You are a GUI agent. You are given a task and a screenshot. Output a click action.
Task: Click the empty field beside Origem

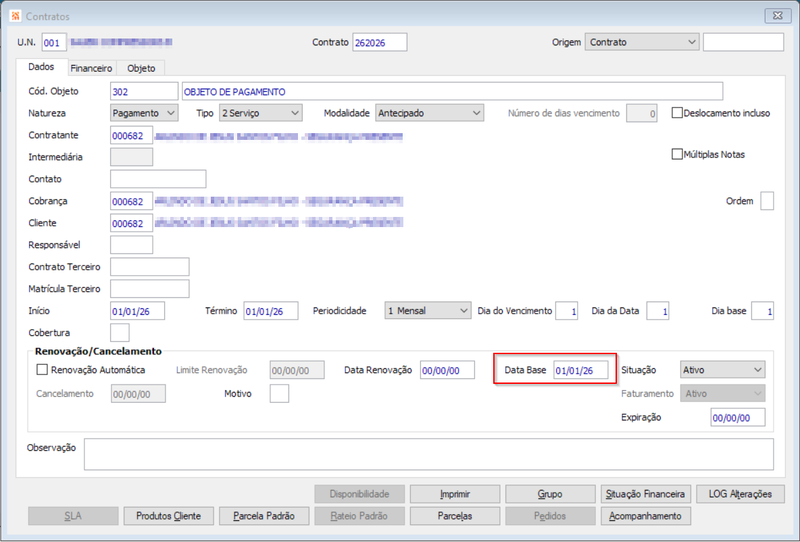point(743,42)
